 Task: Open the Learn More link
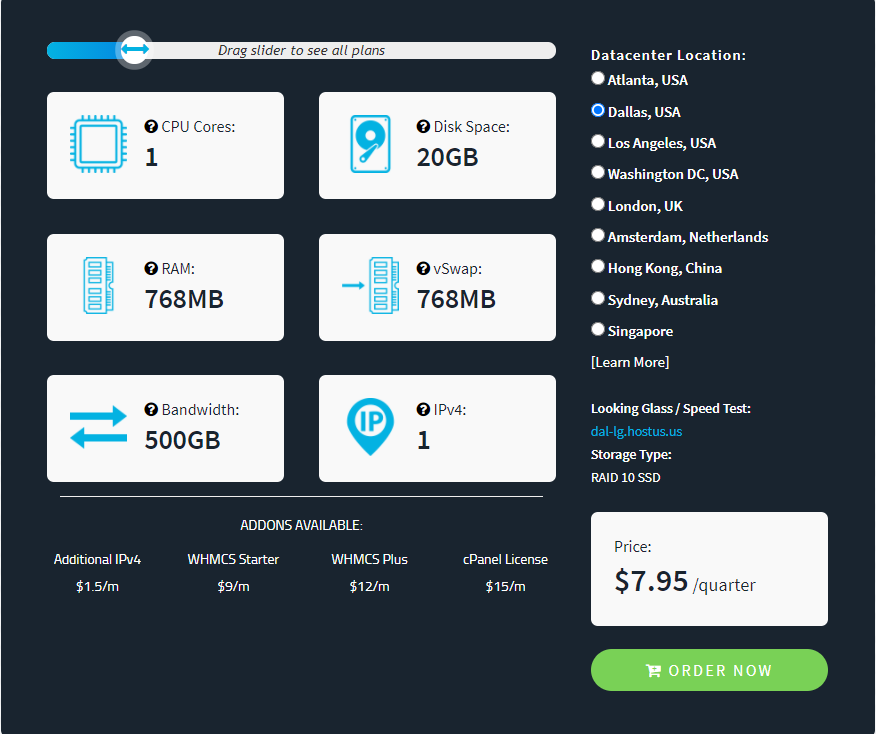coord(630,362)
